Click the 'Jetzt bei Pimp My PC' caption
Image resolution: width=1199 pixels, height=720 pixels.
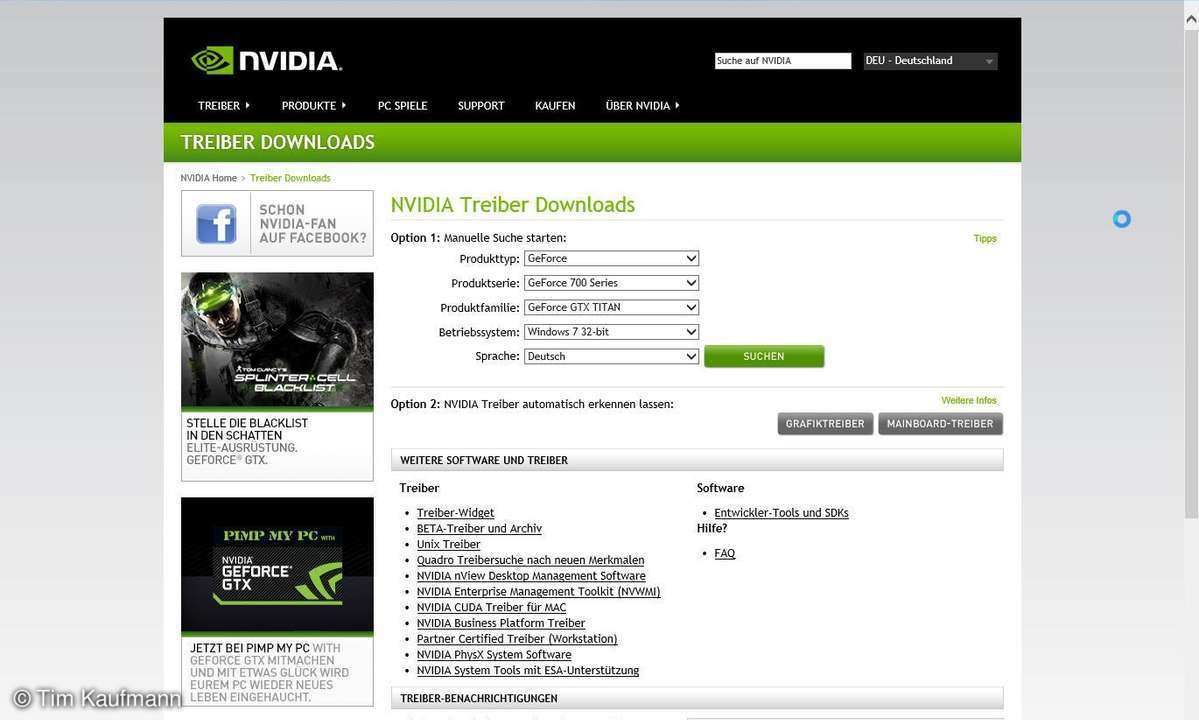249,648
